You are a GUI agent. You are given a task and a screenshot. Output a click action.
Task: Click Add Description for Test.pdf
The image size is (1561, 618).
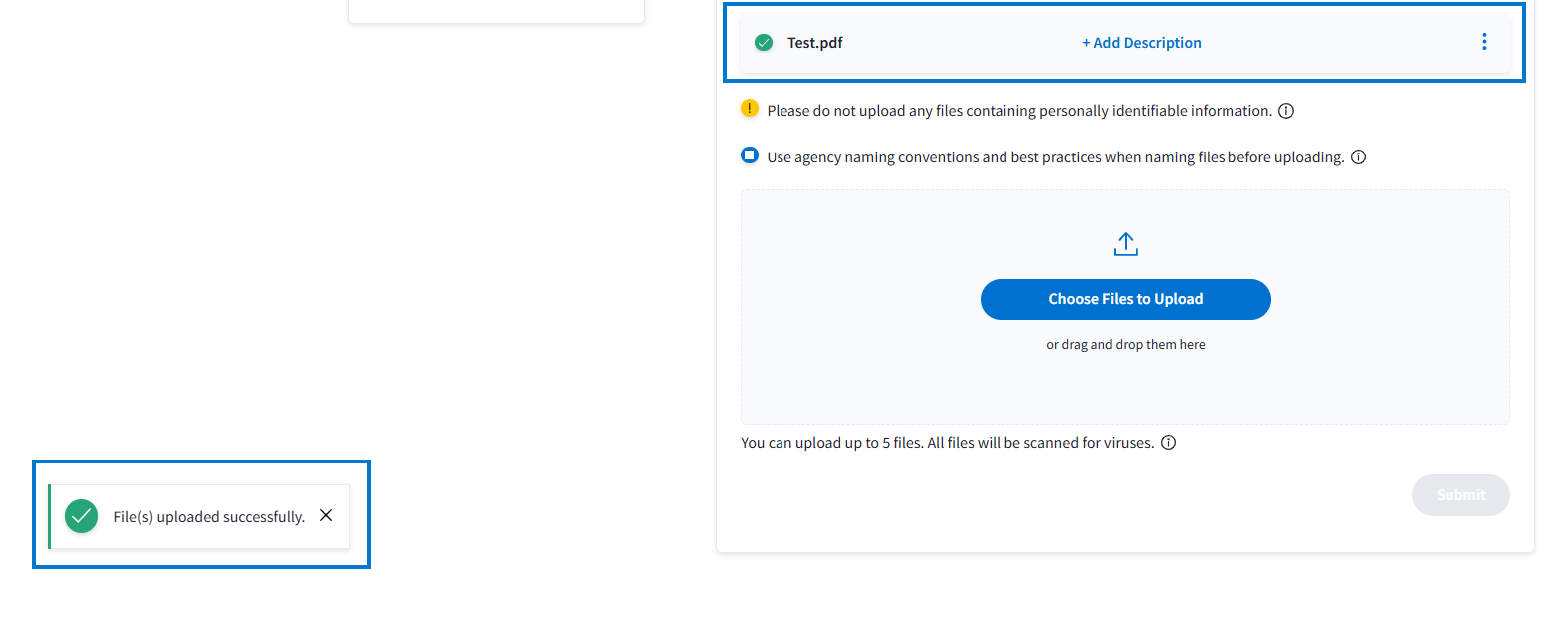(1142, 43)
